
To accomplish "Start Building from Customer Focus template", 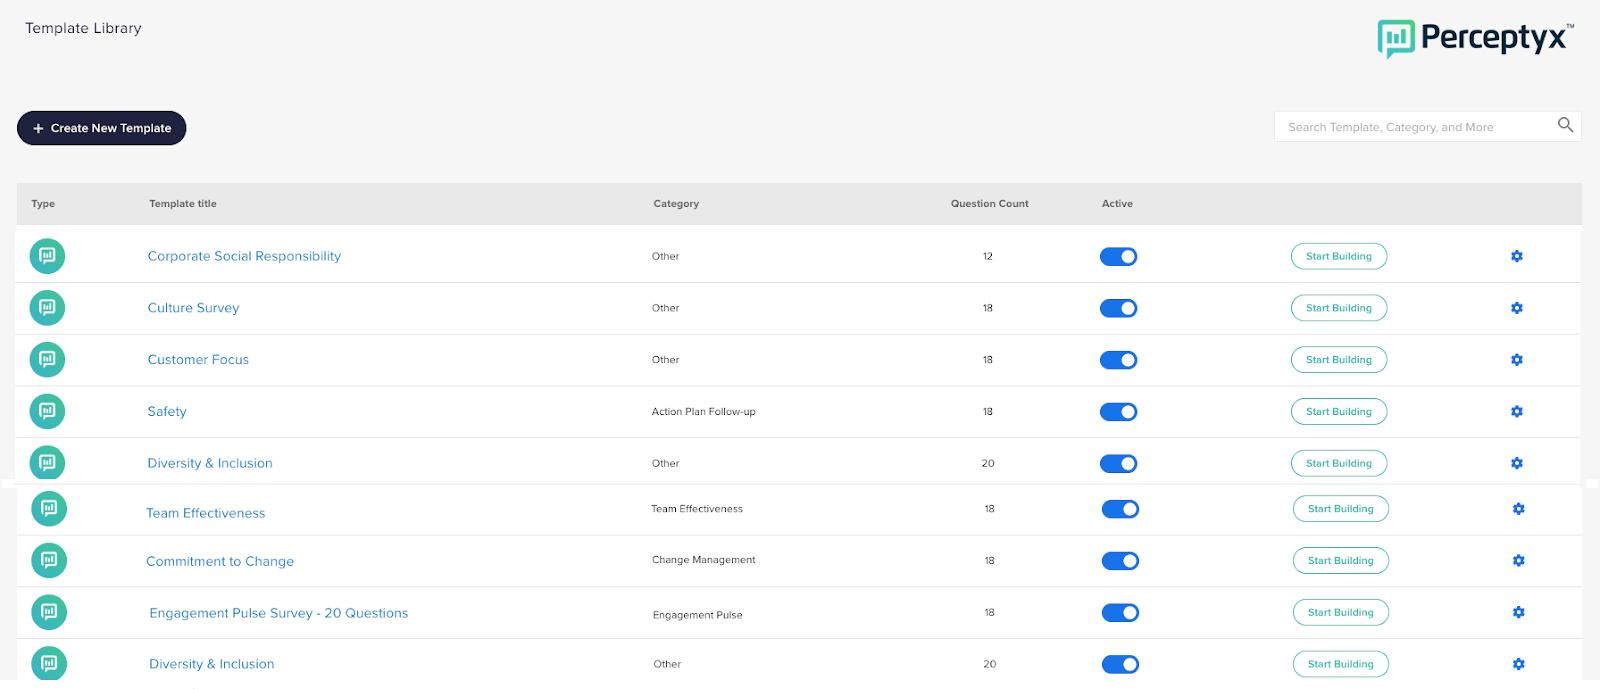I will click(1339, 360).
